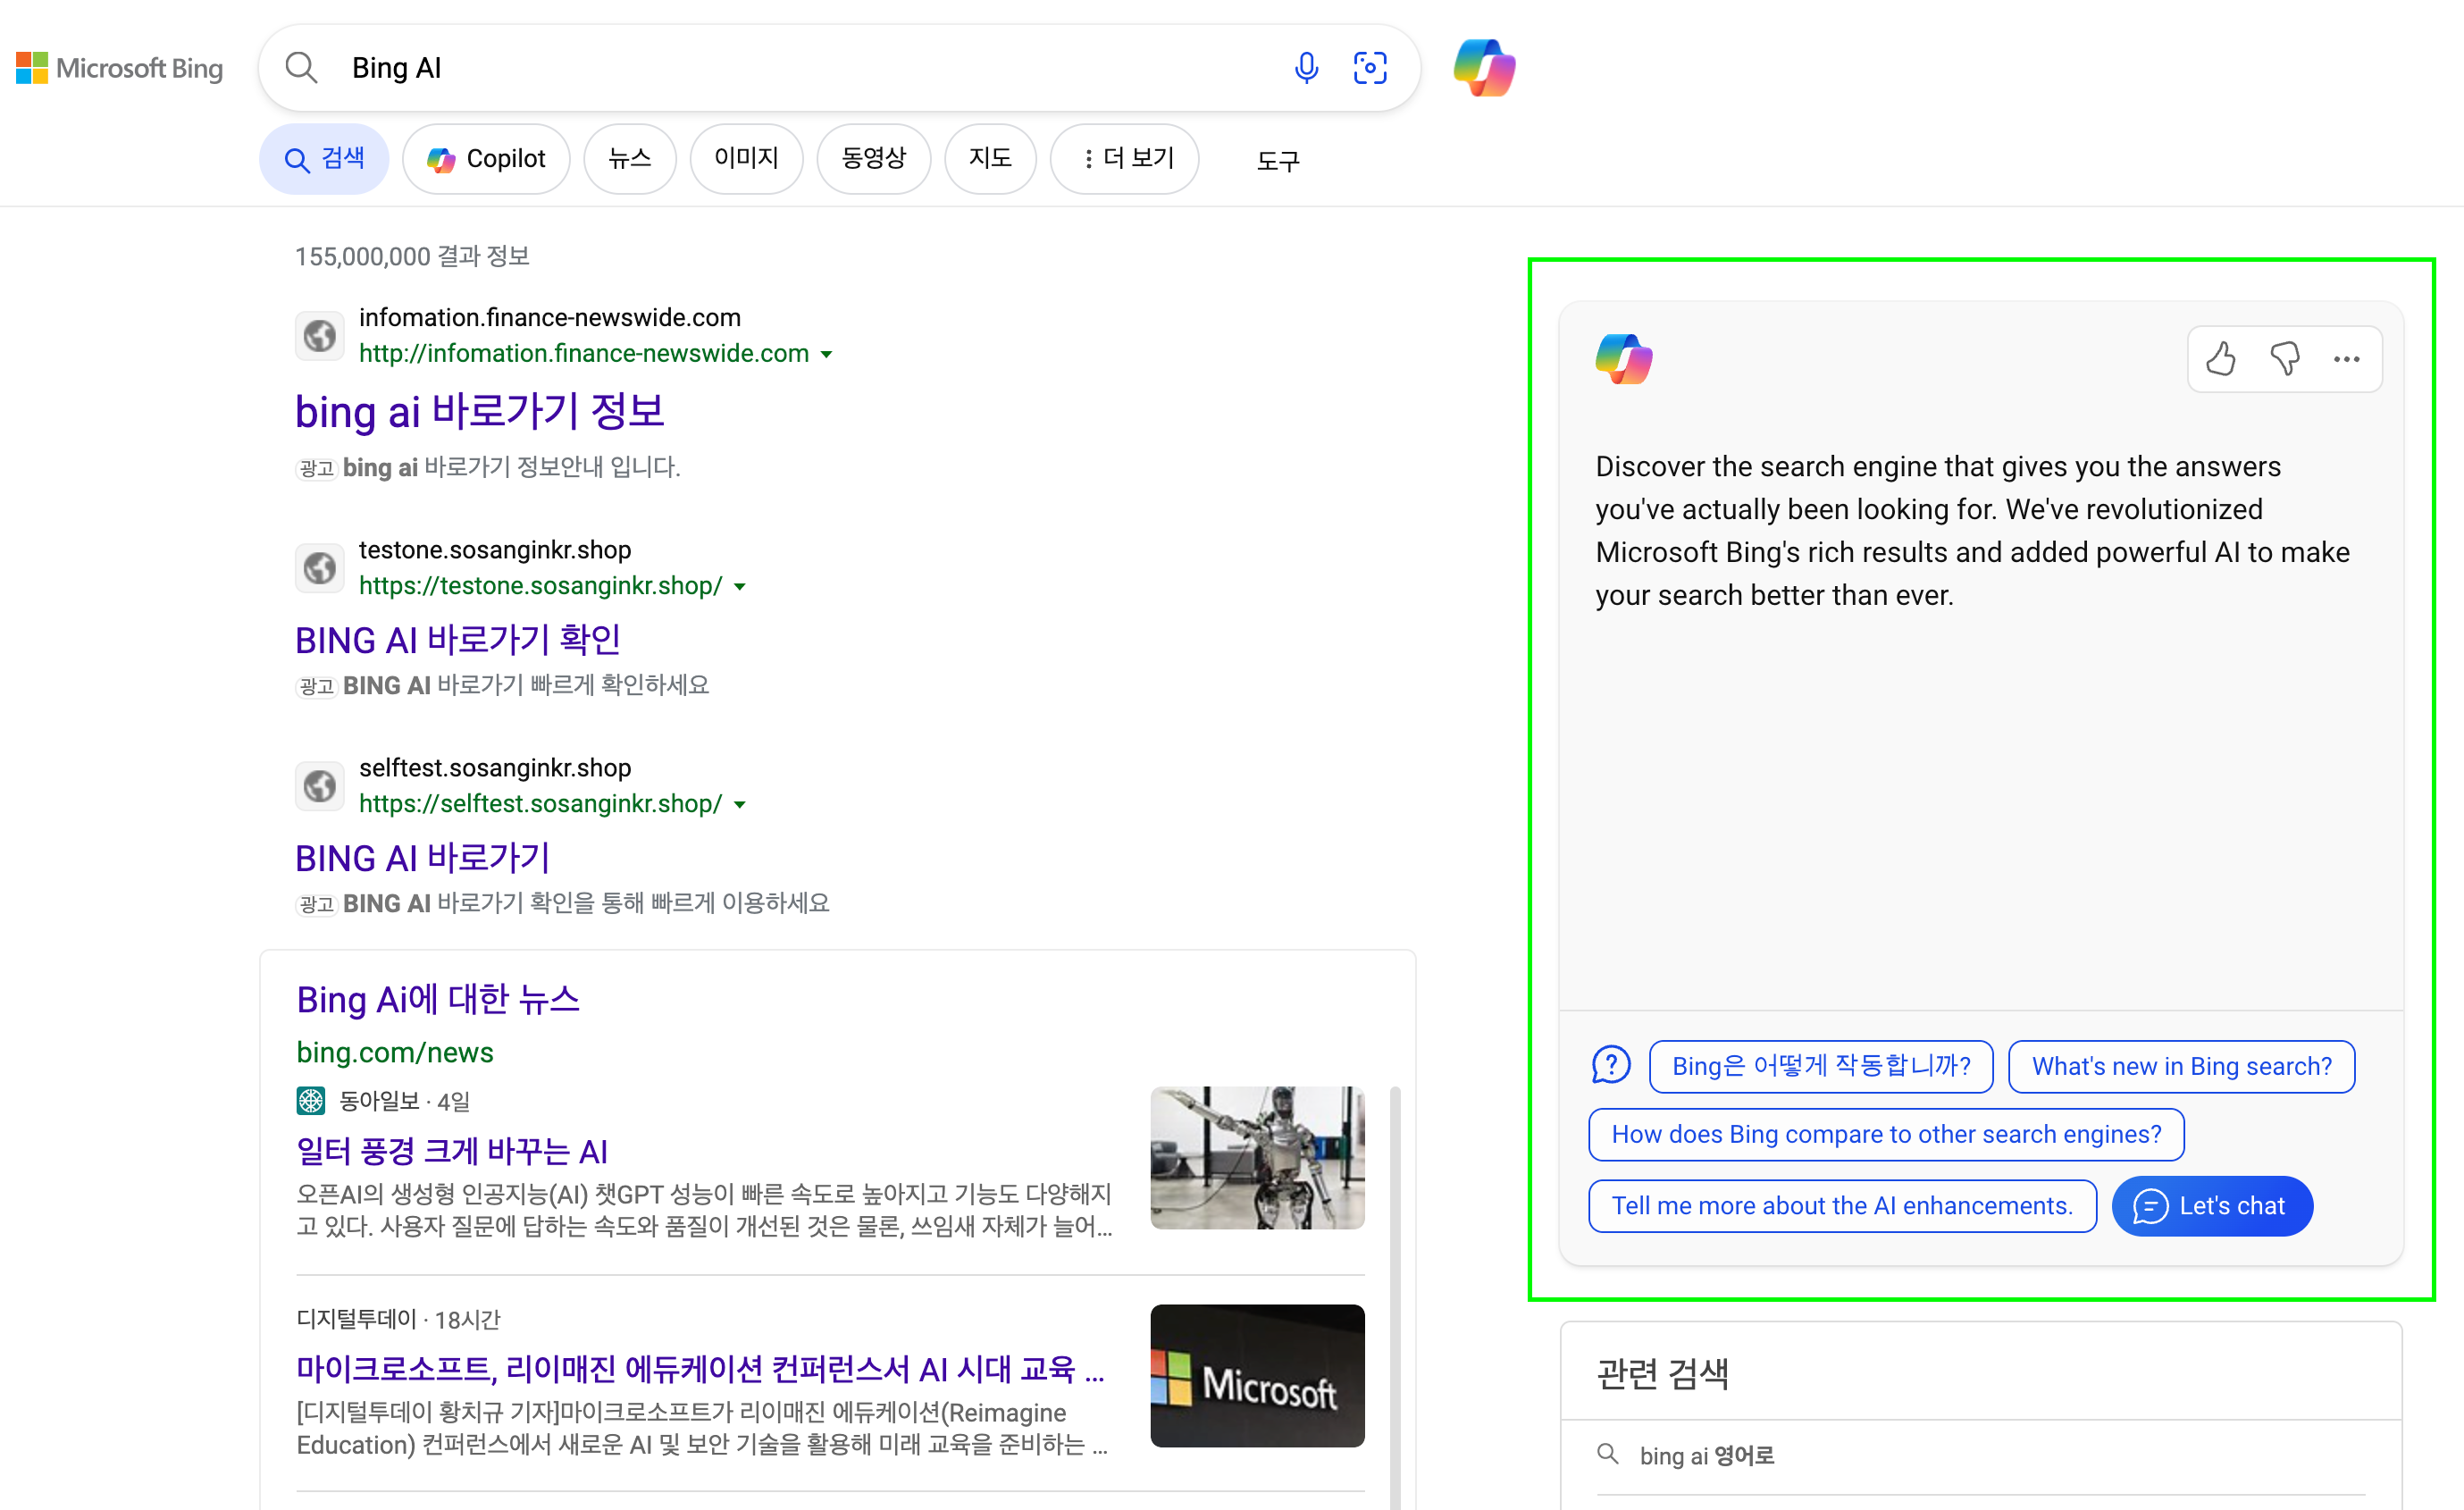Expand dropdown arrow beside infomation.finance-newswide.com URL
The image size is (2464, 1510).
click(827, 354)
